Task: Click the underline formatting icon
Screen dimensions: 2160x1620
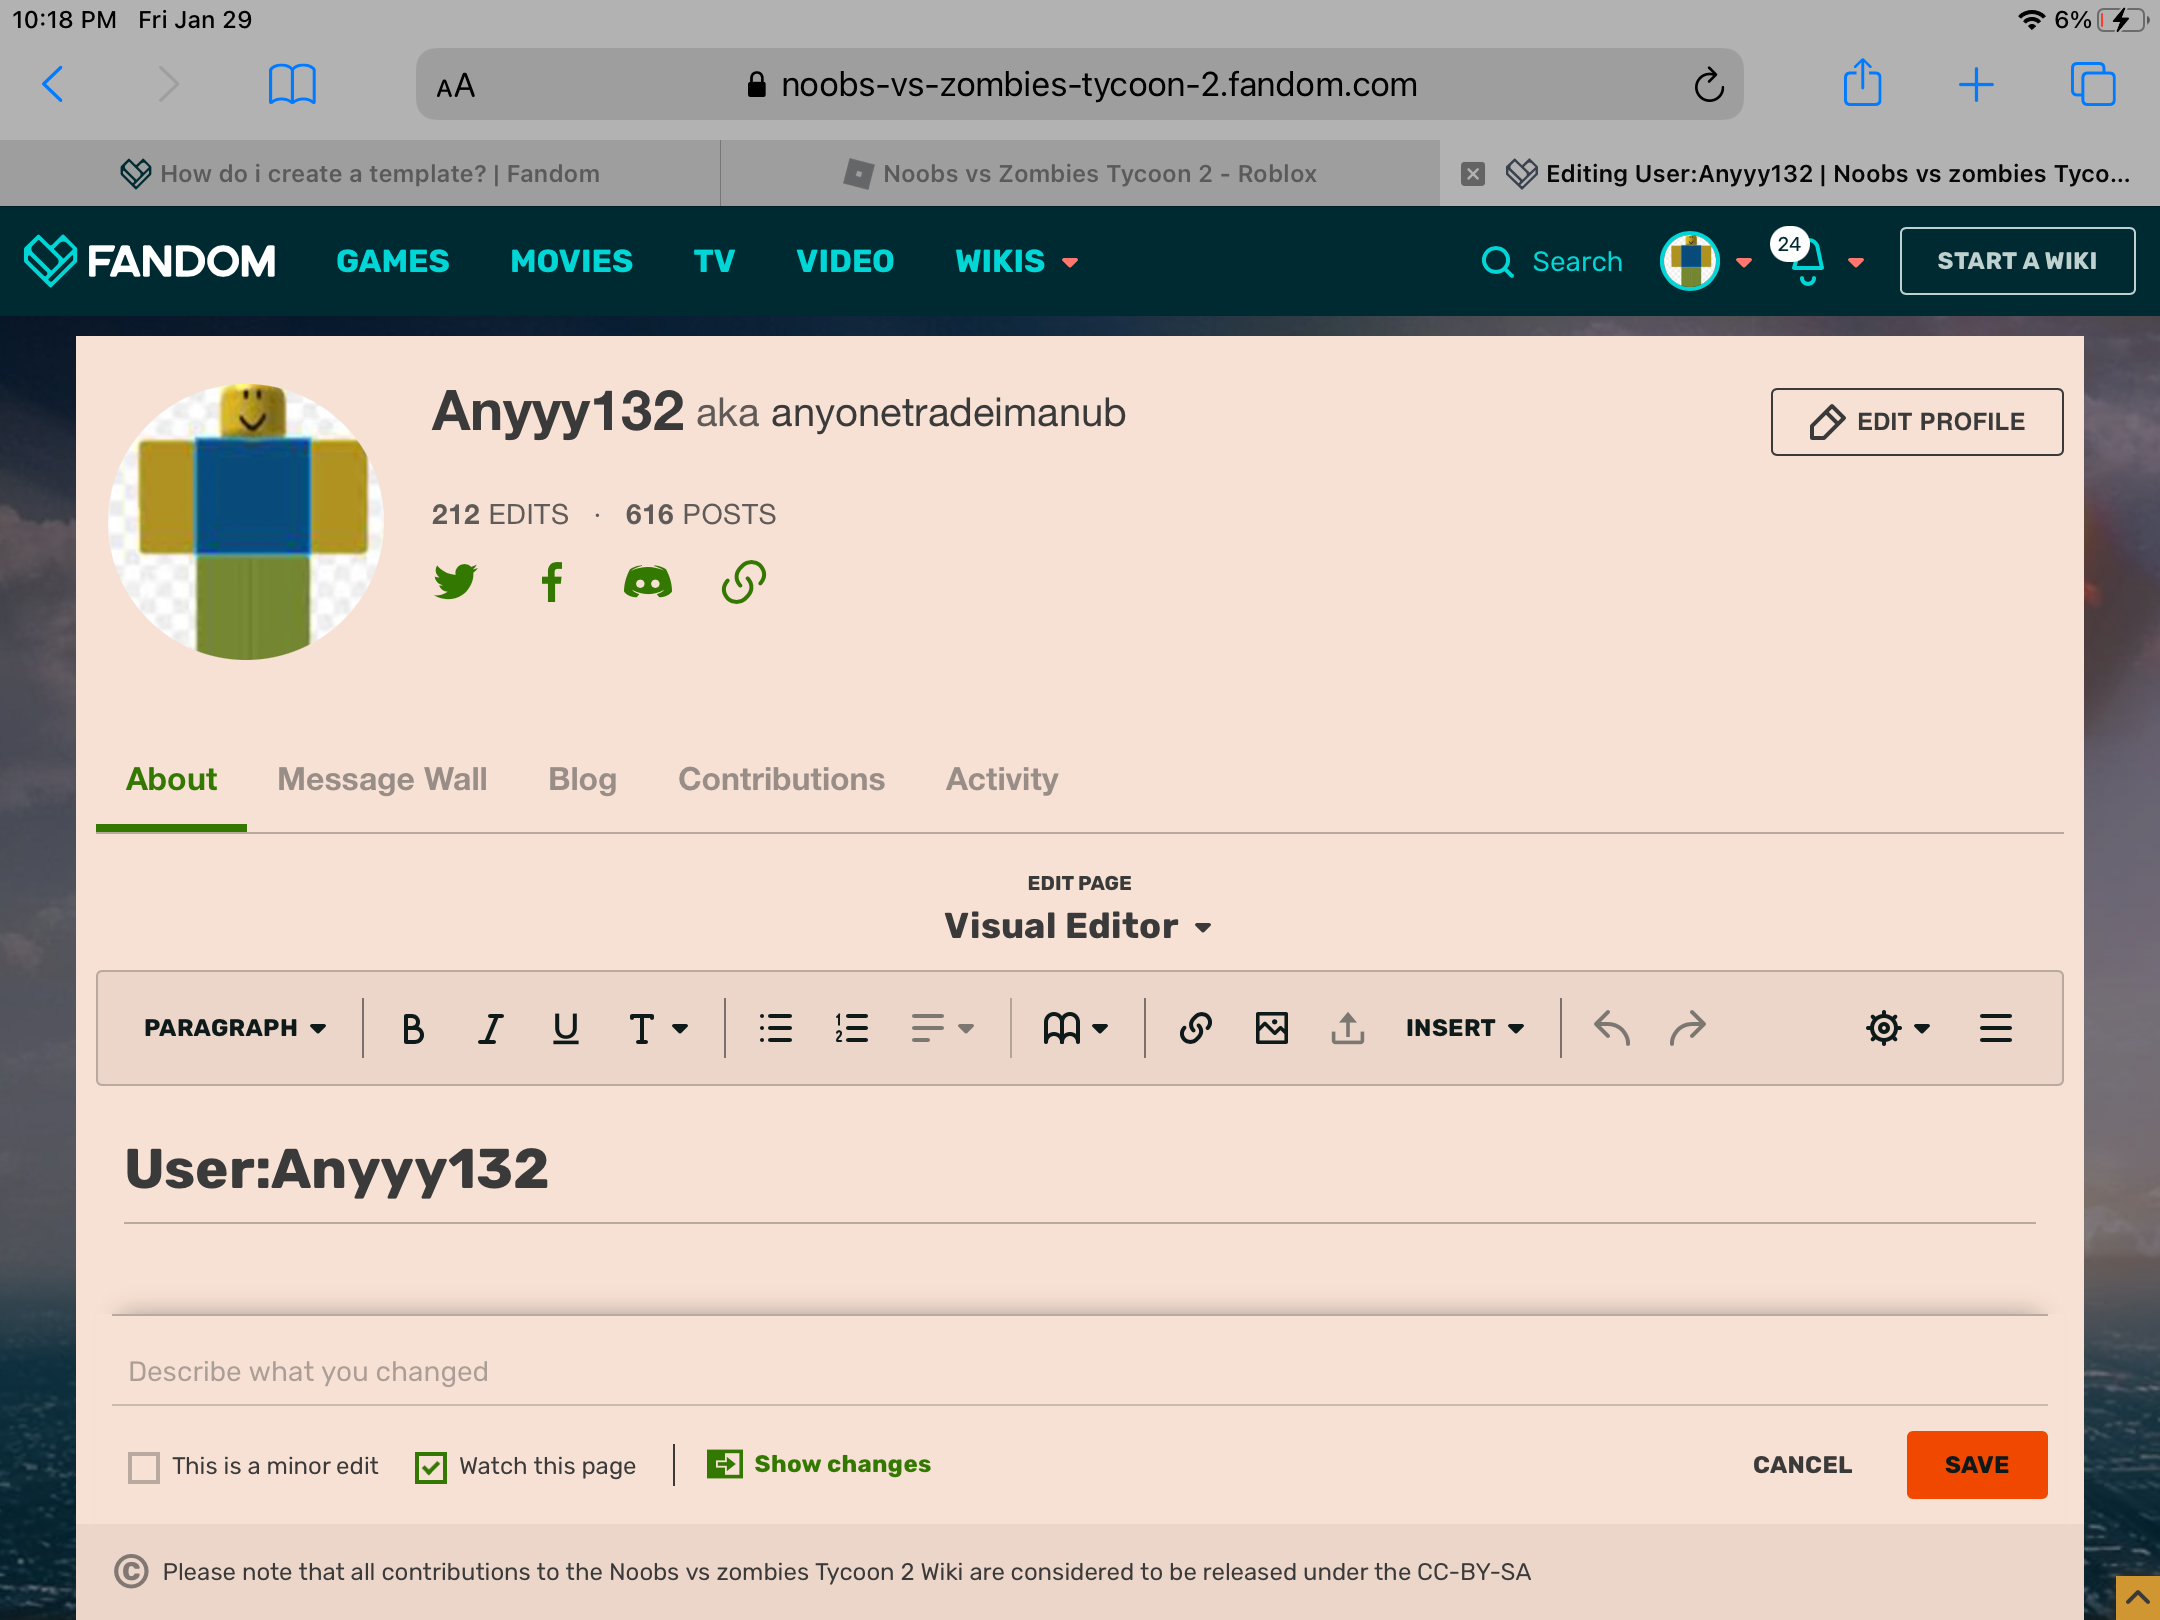Action: click(566, 1028)
